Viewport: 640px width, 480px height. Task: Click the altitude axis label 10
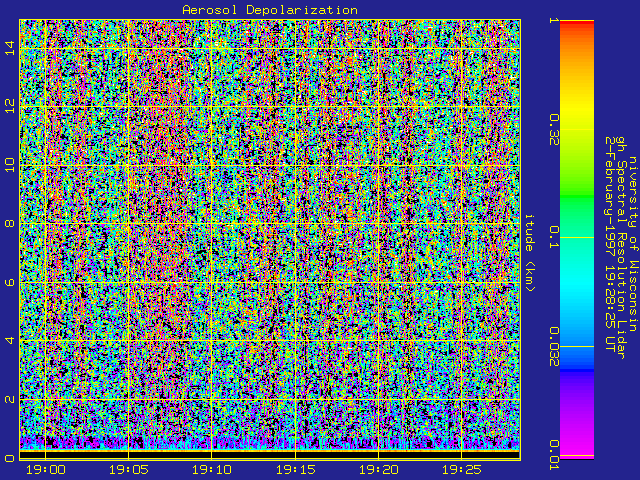10,165
